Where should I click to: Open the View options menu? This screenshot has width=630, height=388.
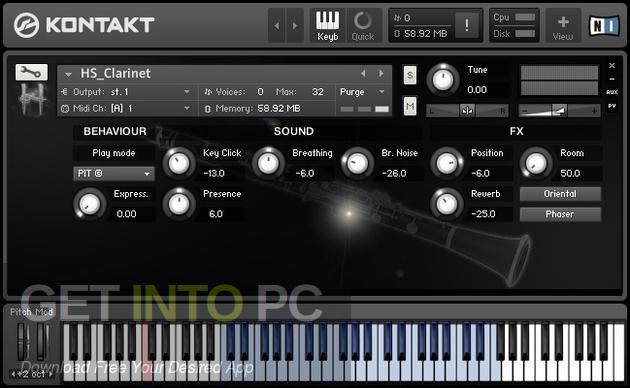pyautogui.click(x=563, y=25)
